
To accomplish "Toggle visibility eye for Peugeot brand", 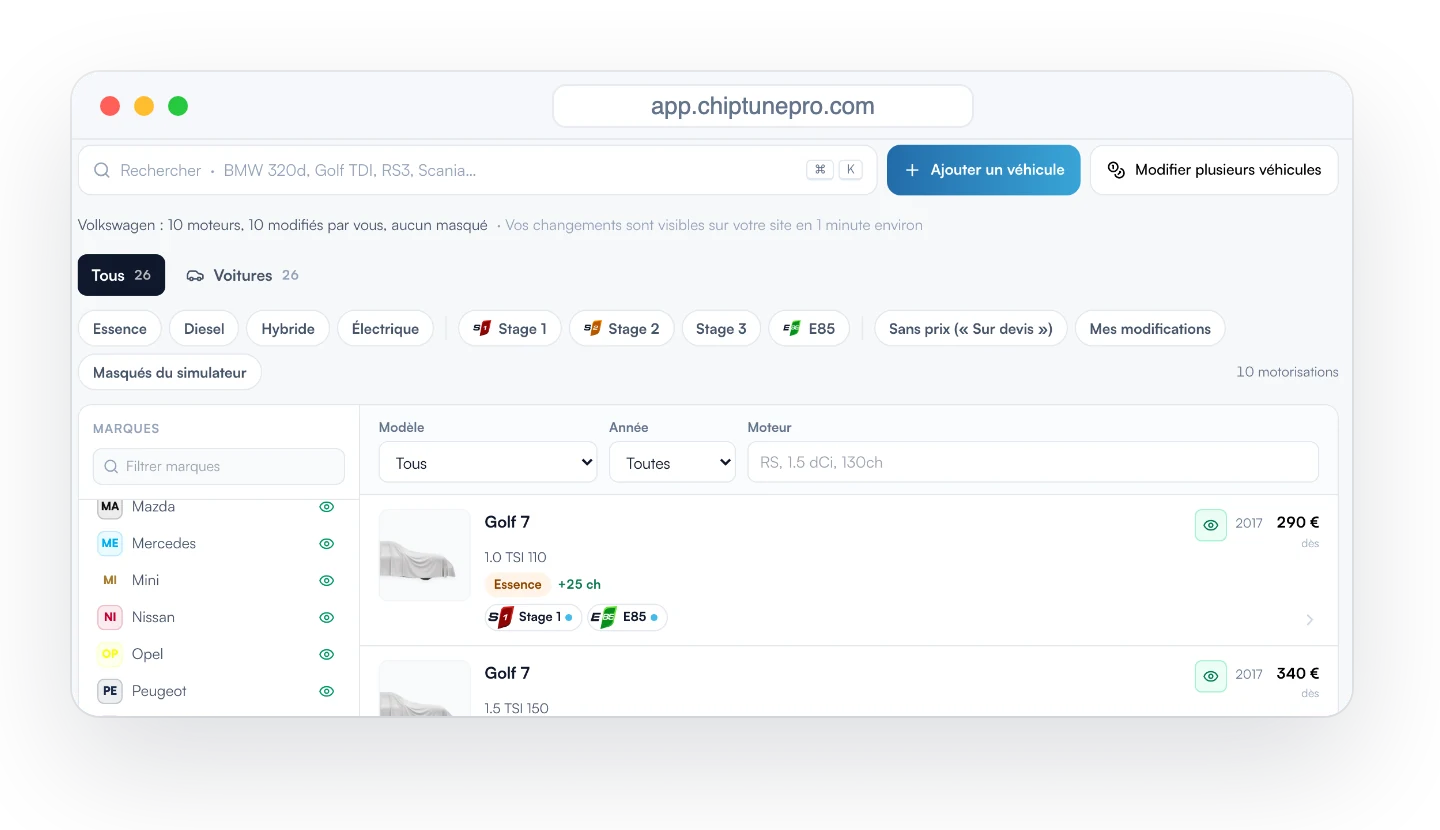I will (x=326, y=691).
